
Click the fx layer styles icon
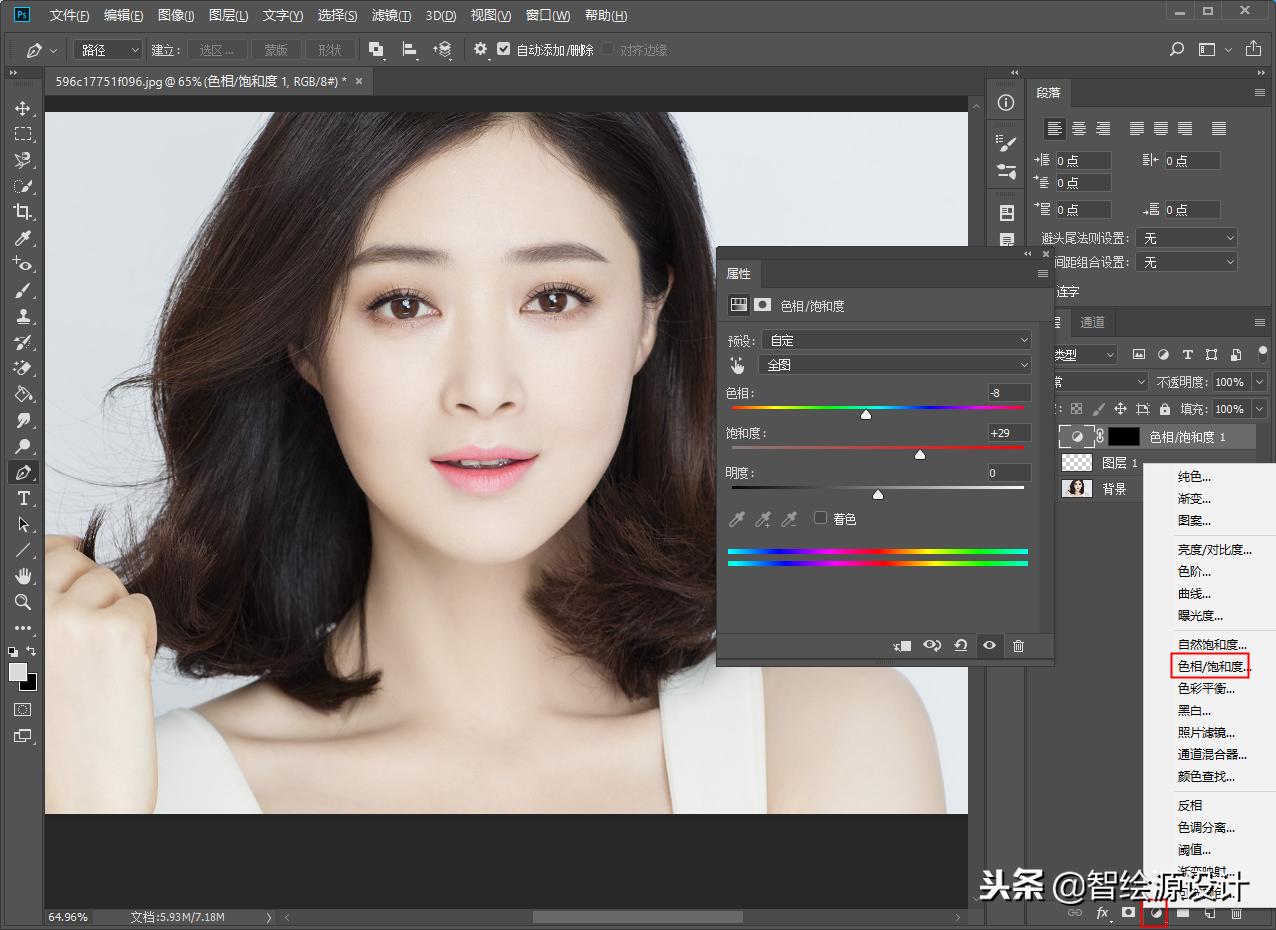click(x=1102, y=913)
